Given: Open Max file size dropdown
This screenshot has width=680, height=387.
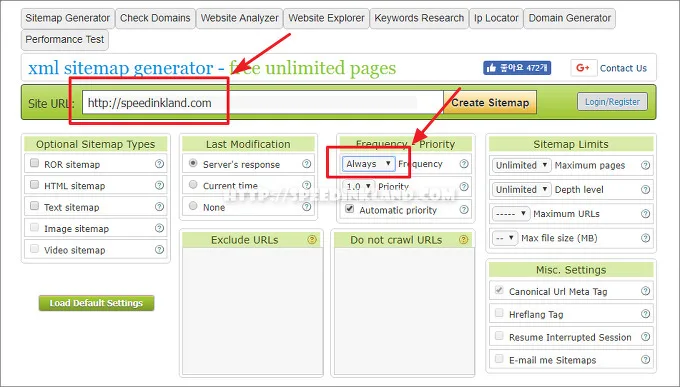Looking at the screenshot, I should pyautogui.click(x=505, y=238).
